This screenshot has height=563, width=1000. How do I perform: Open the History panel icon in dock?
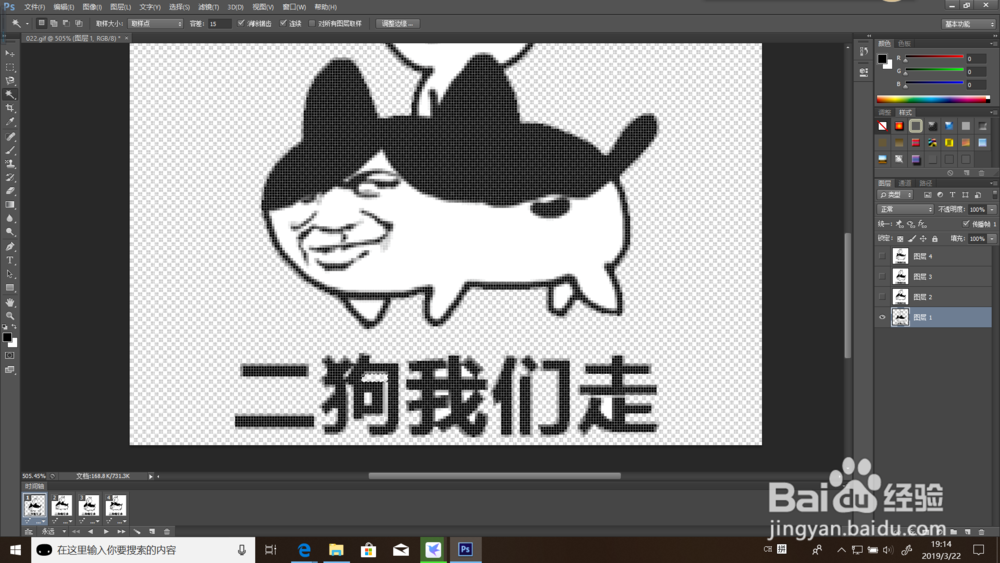(864, 52)
